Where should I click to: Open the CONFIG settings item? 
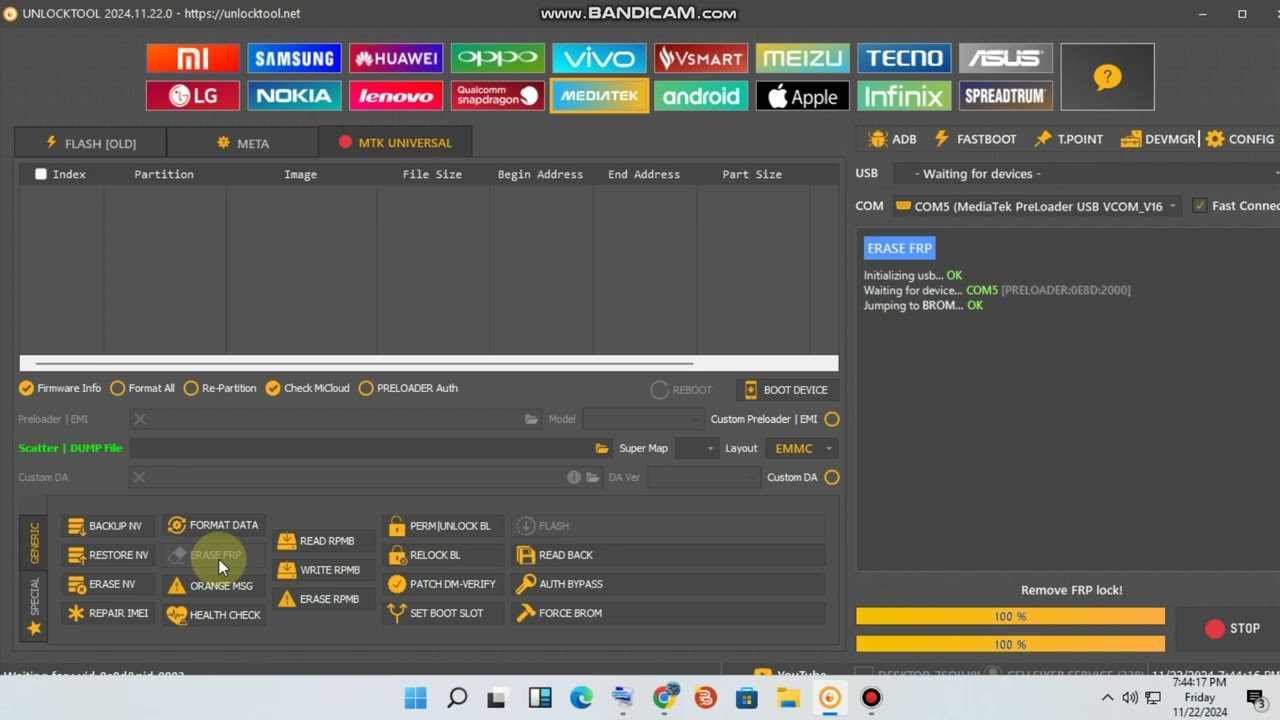[x=1240, y=139]
